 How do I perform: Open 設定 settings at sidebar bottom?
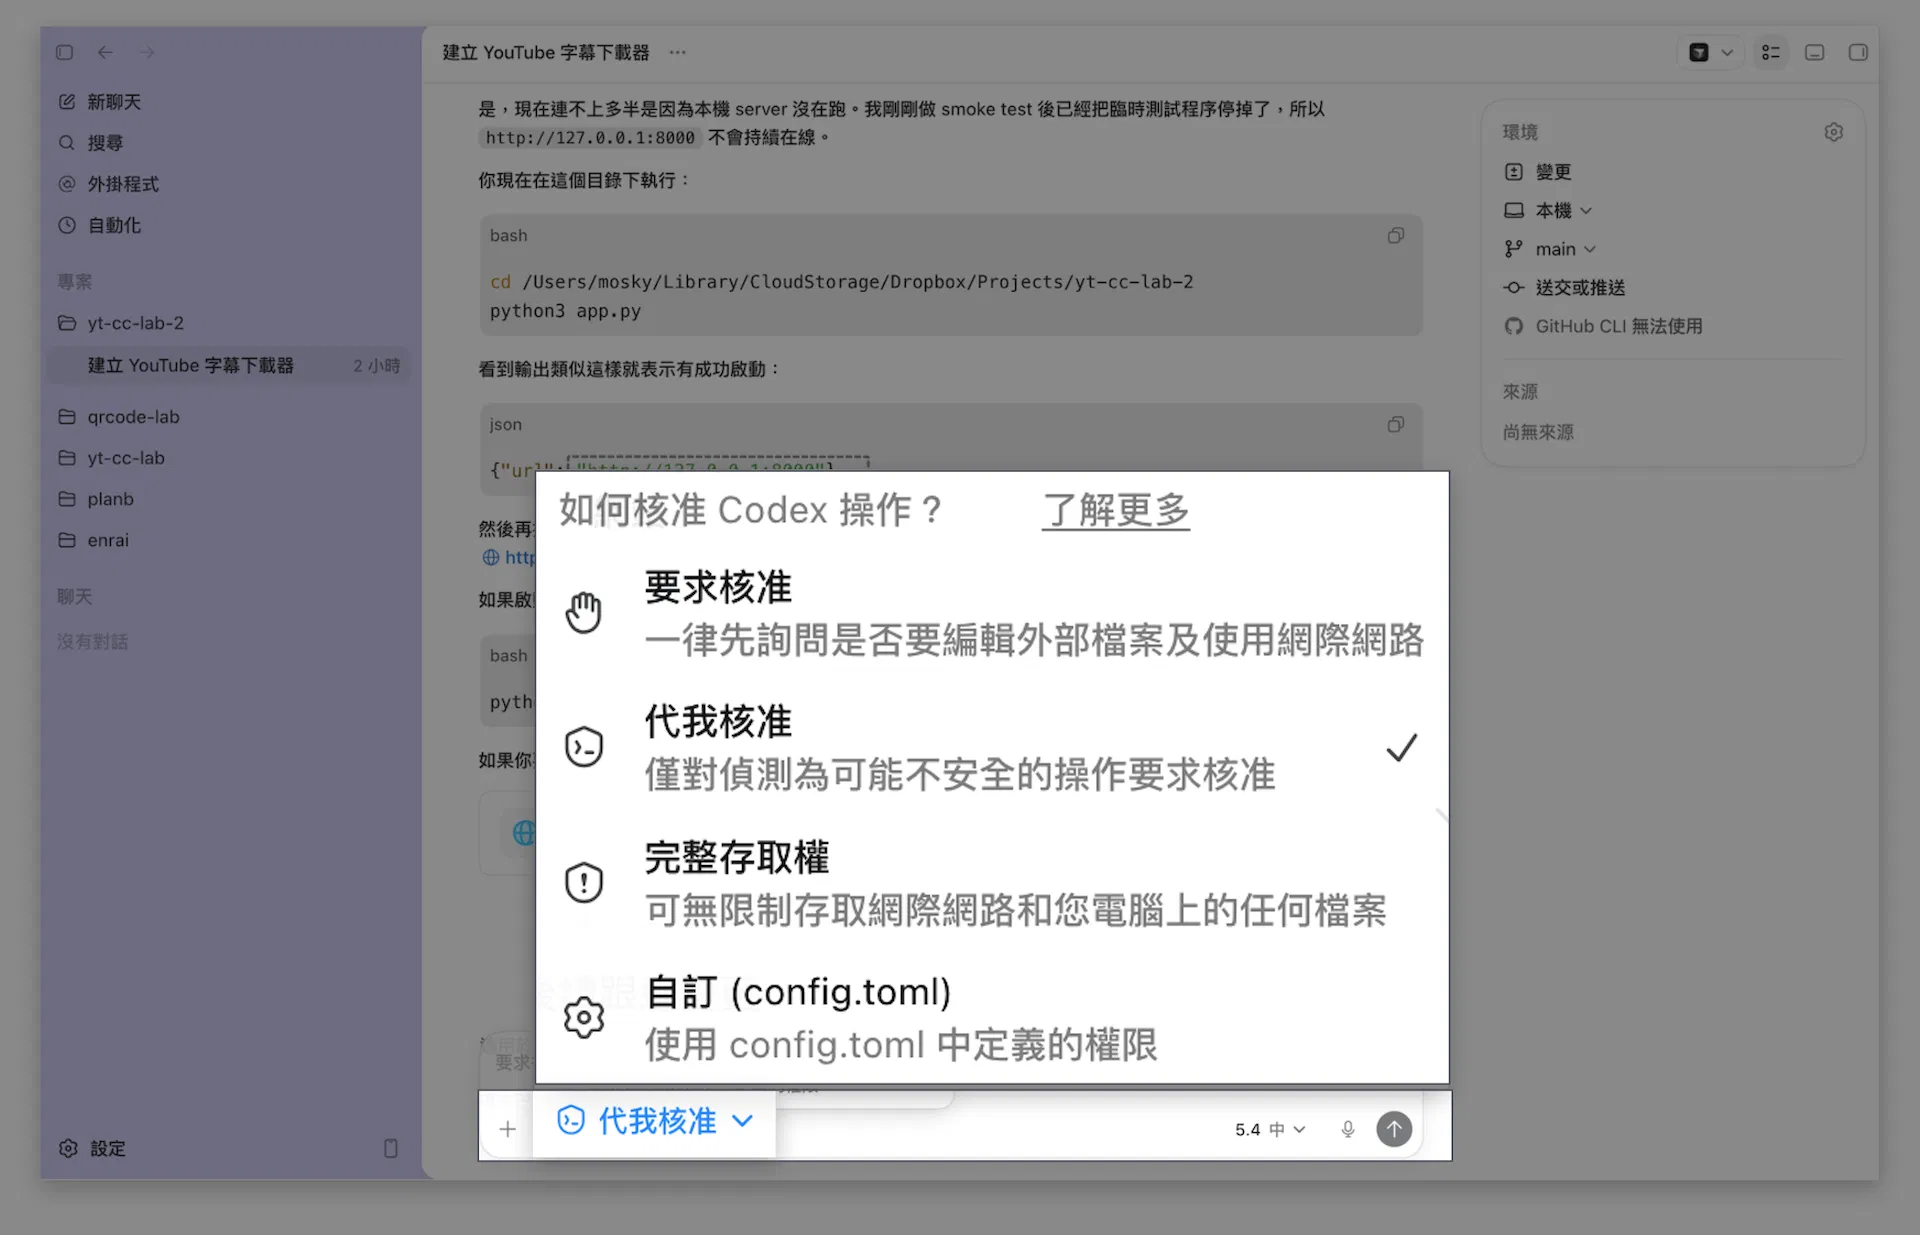pos(93,1148)
